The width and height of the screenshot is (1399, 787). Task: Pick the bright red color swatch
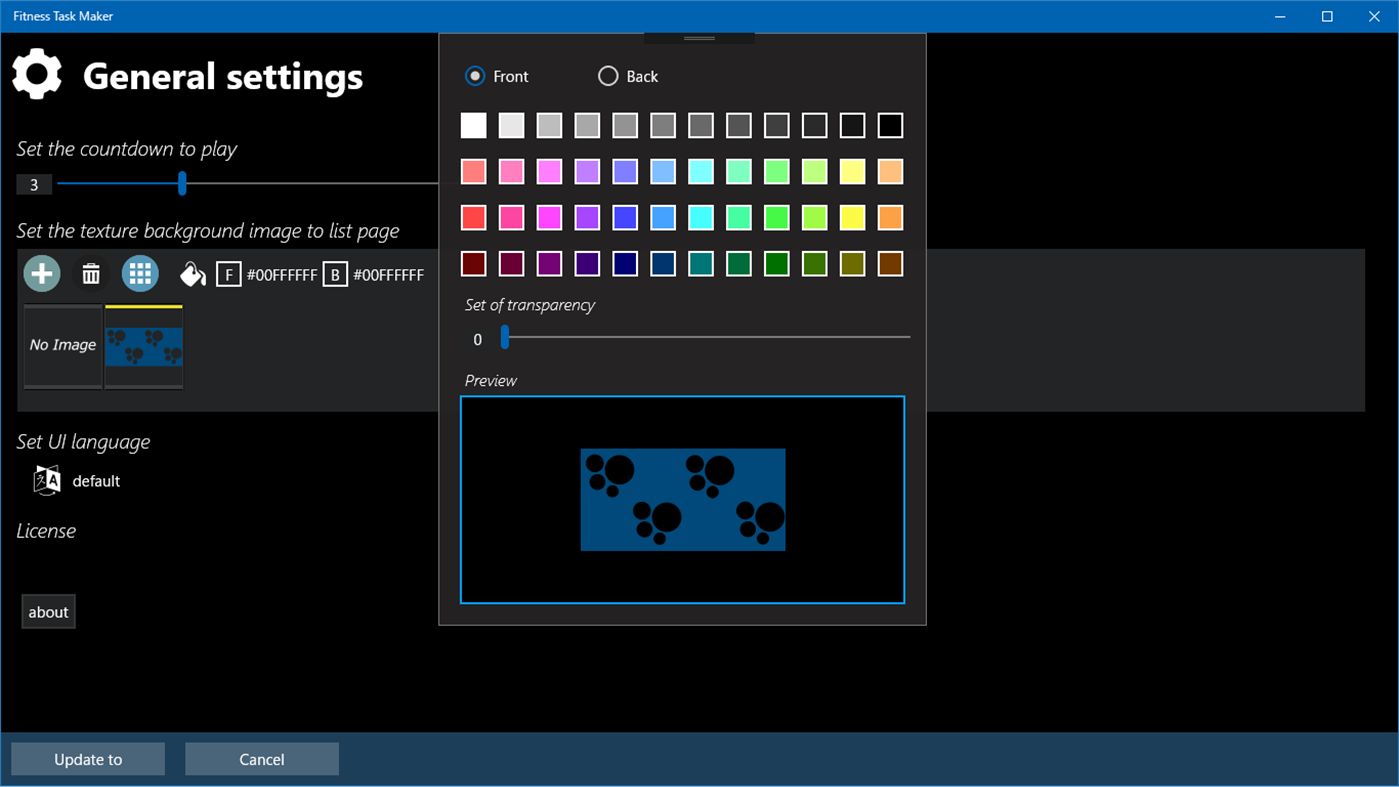474,217
